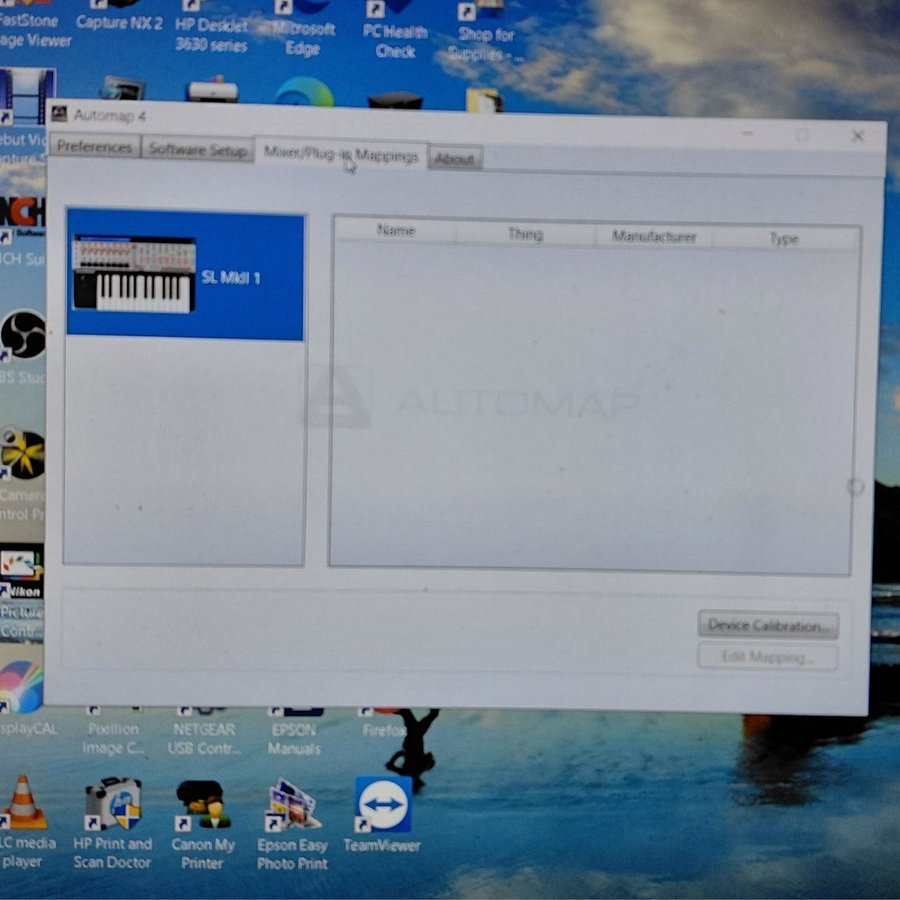Open HP Print and Scan Doctor
This screenshot has height=900, width=900.
pos(112,805)
